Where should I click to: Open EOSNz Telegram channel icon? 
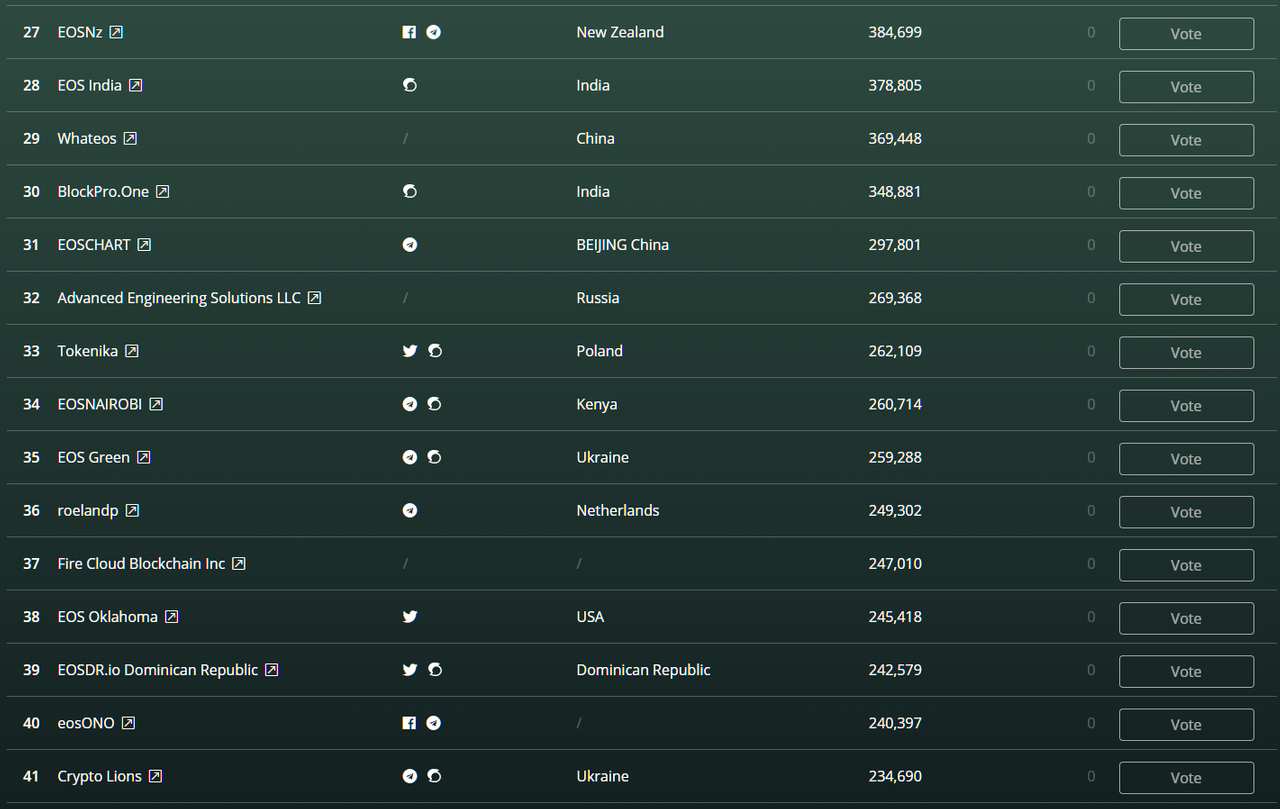tap(433, 32)
